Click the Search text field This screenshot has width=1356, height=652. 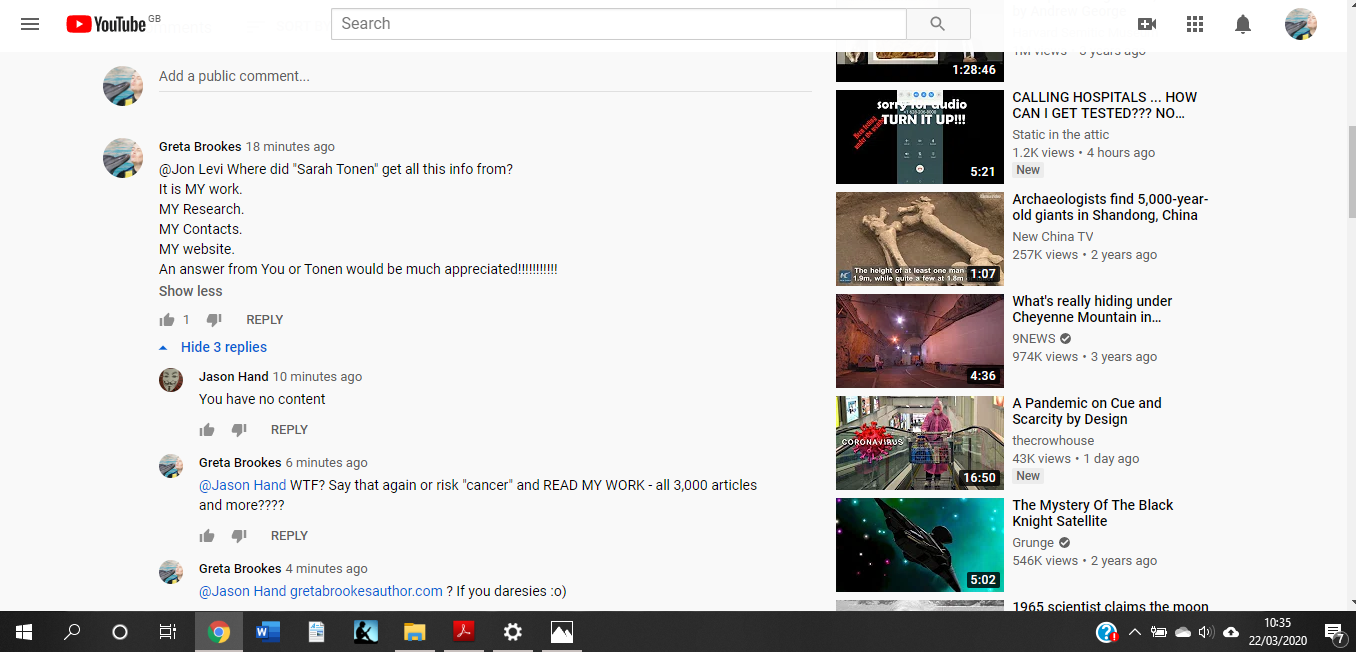click(x=618, y=24)
